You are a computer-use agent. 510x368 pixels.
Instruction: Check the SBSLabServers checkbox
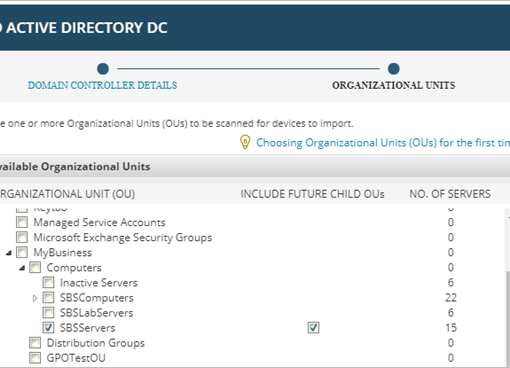(48, 313)
